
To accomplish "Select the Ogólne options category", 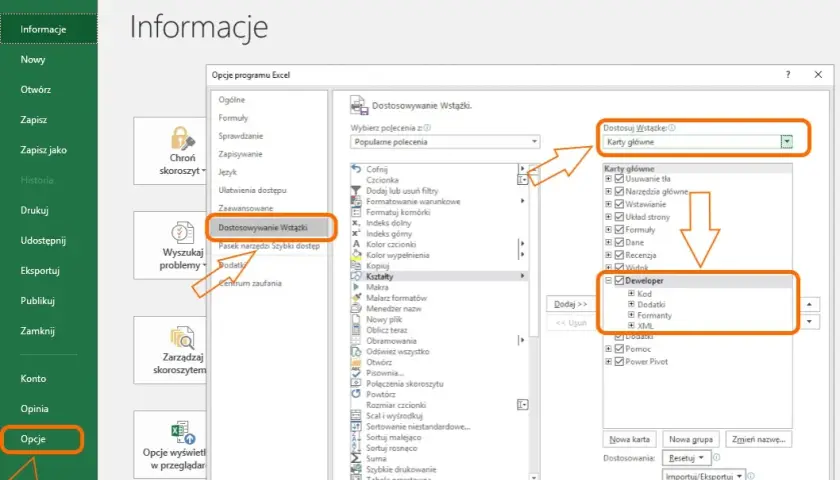I will point(231,100).
